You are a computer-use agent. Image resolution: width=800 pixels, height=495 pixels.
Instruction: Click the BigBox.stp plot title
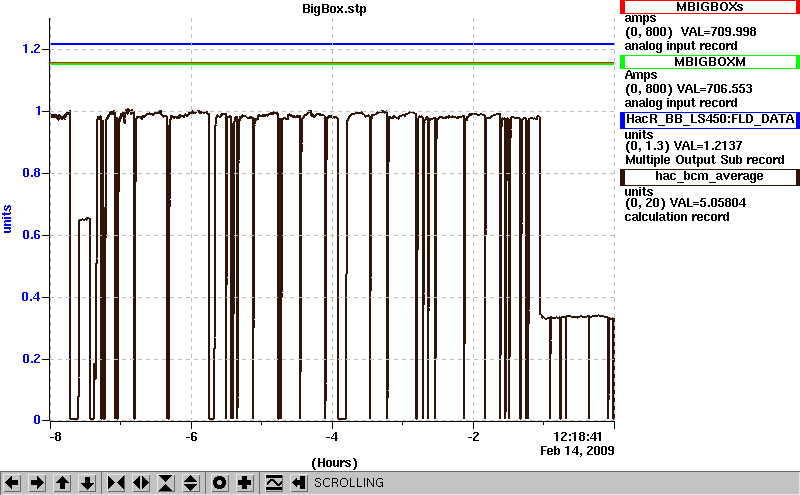coord(334,9)
